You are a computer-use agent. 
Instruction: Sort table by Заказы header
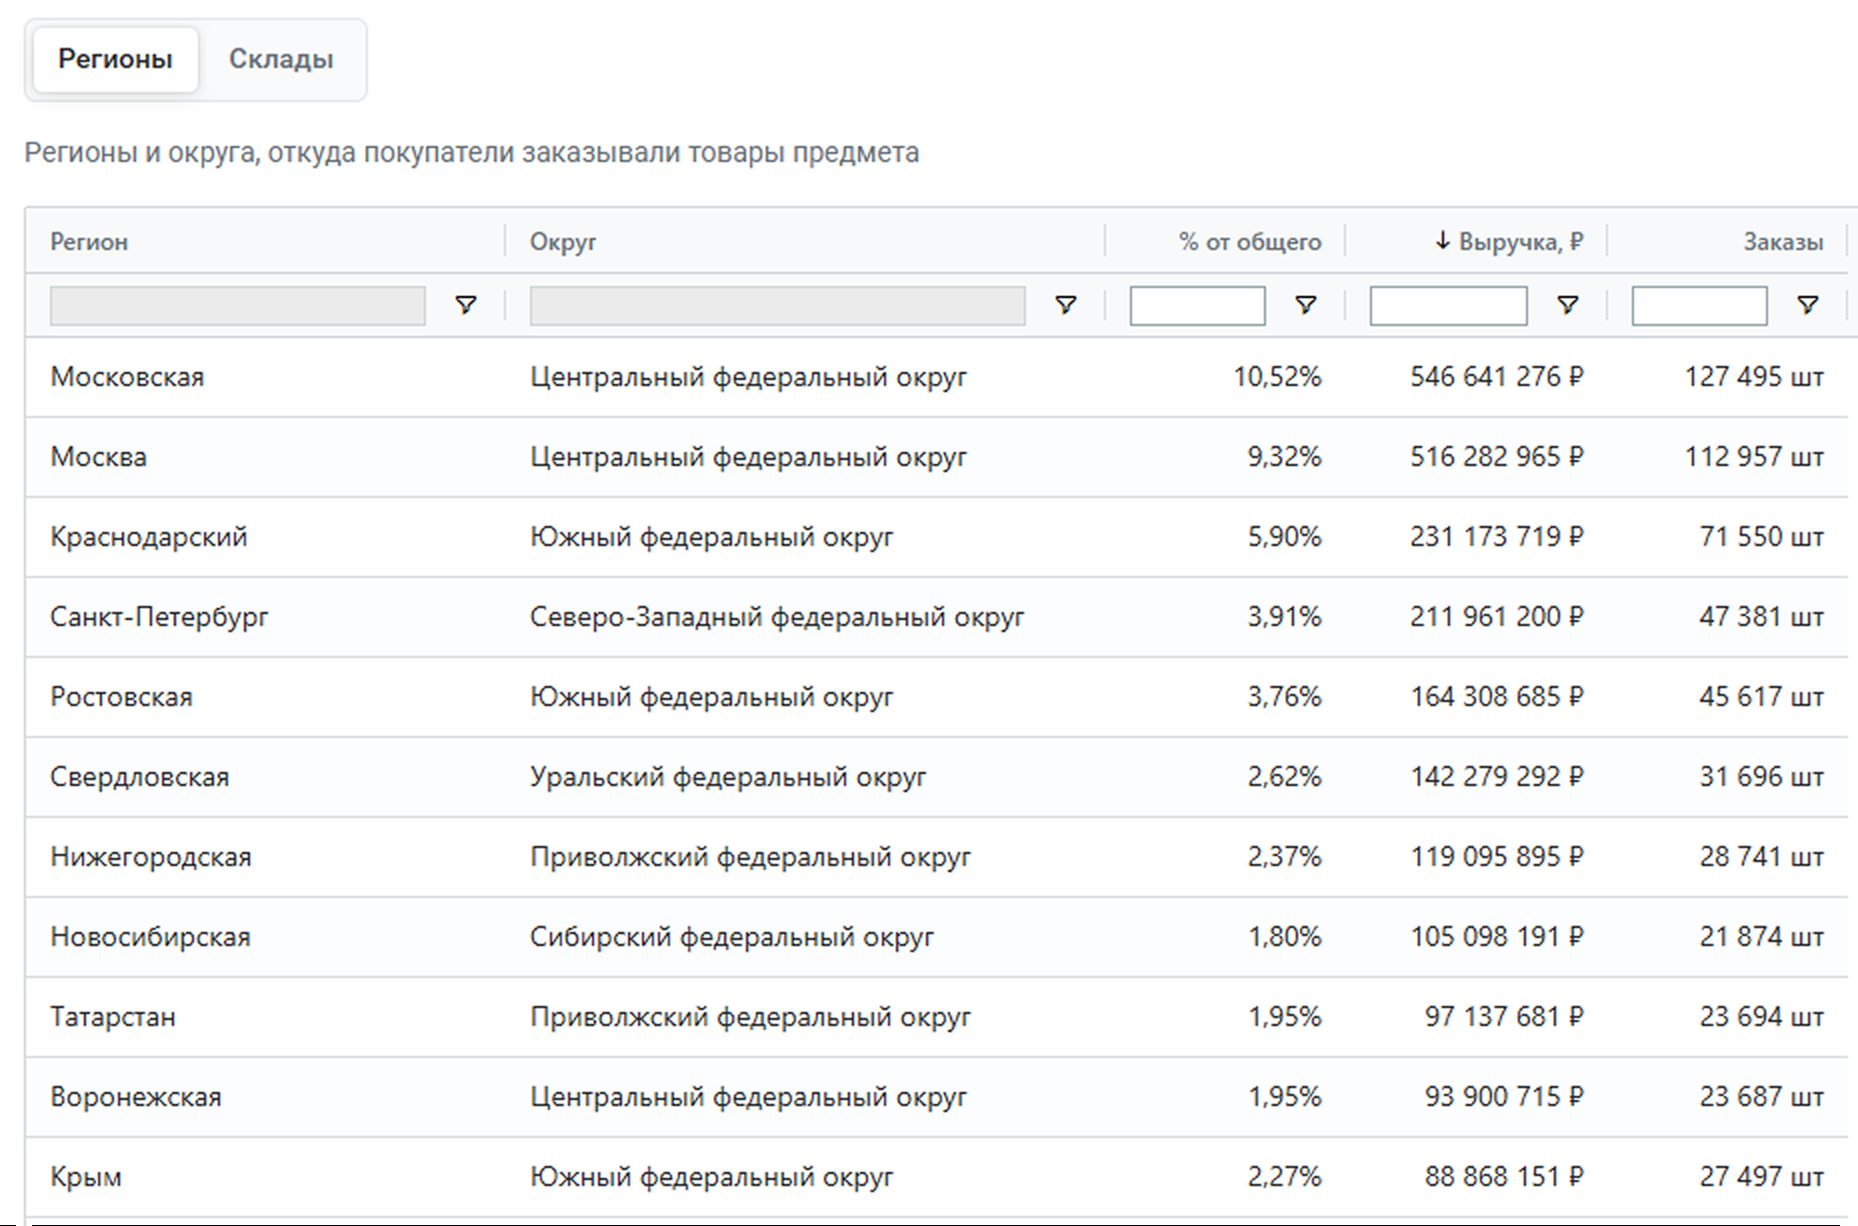[x=1782, y=242]
